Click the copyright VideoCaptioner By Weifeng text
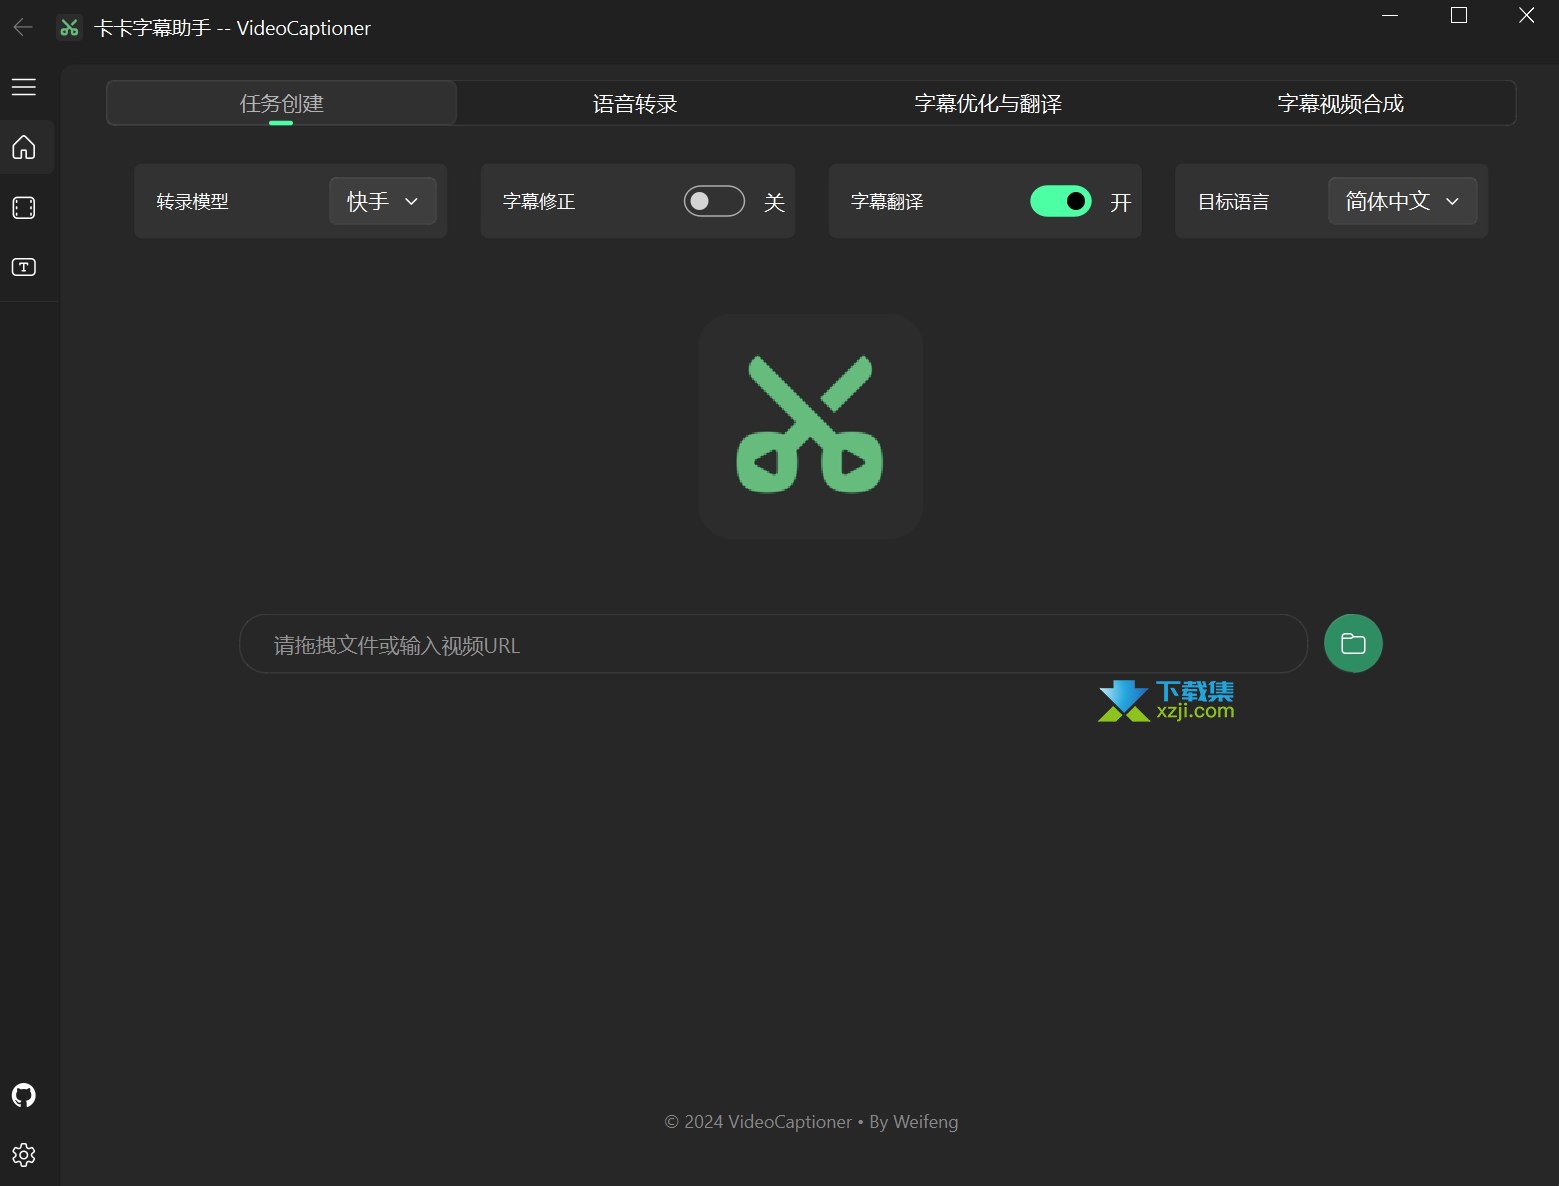The height and width of the screenshot is (1186, 1559). click(x=811, y=1122)
